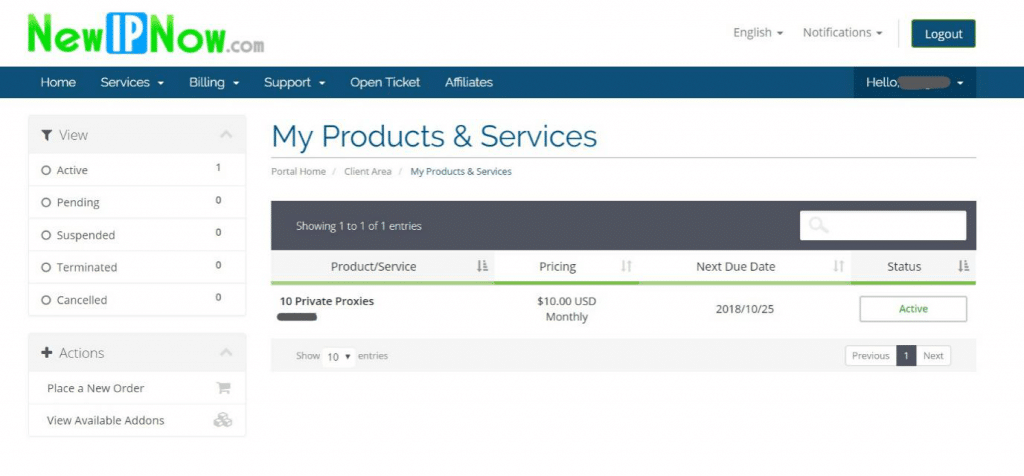Viewport: 1024px width, 476px height.
Task: Click the plus icon beside Actions
Action: pyautogui.click(x=46, y=353)
